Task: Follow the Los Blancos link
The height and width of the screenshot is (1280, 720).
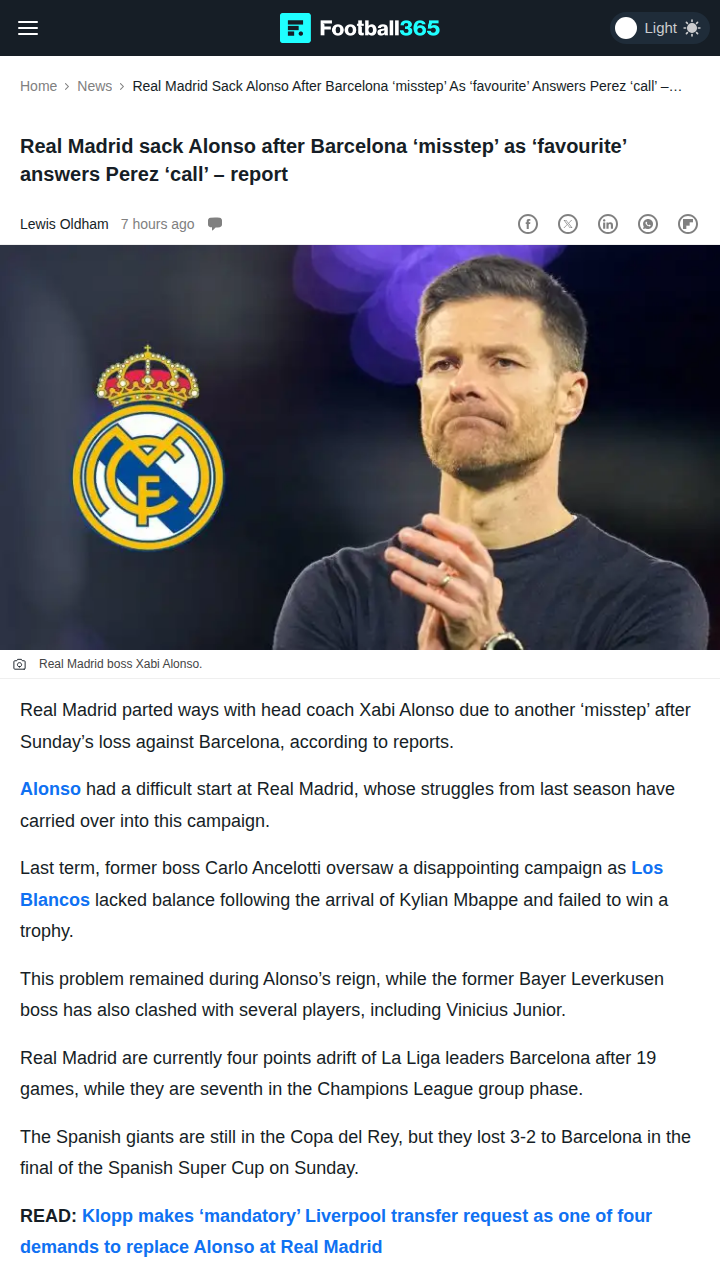Action: [341, 884]
